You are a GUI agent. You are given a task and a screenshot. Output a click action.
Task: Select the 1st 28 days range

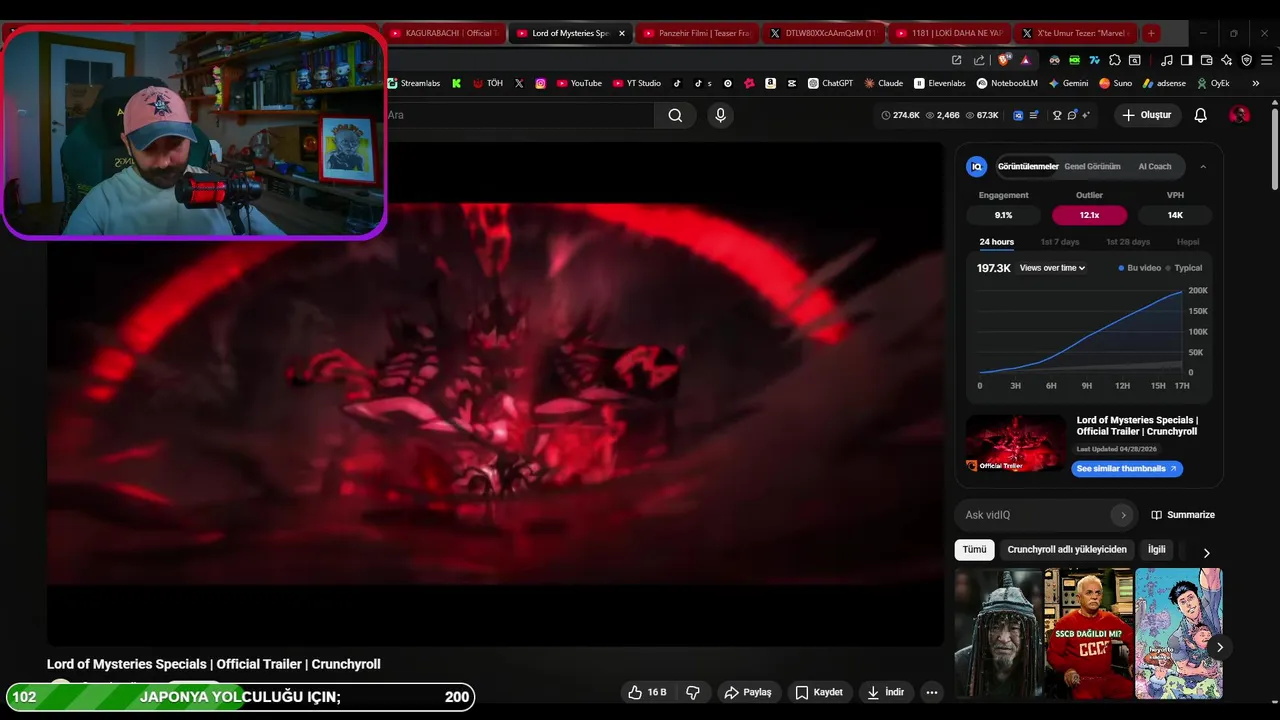[x=1127, y=242]
